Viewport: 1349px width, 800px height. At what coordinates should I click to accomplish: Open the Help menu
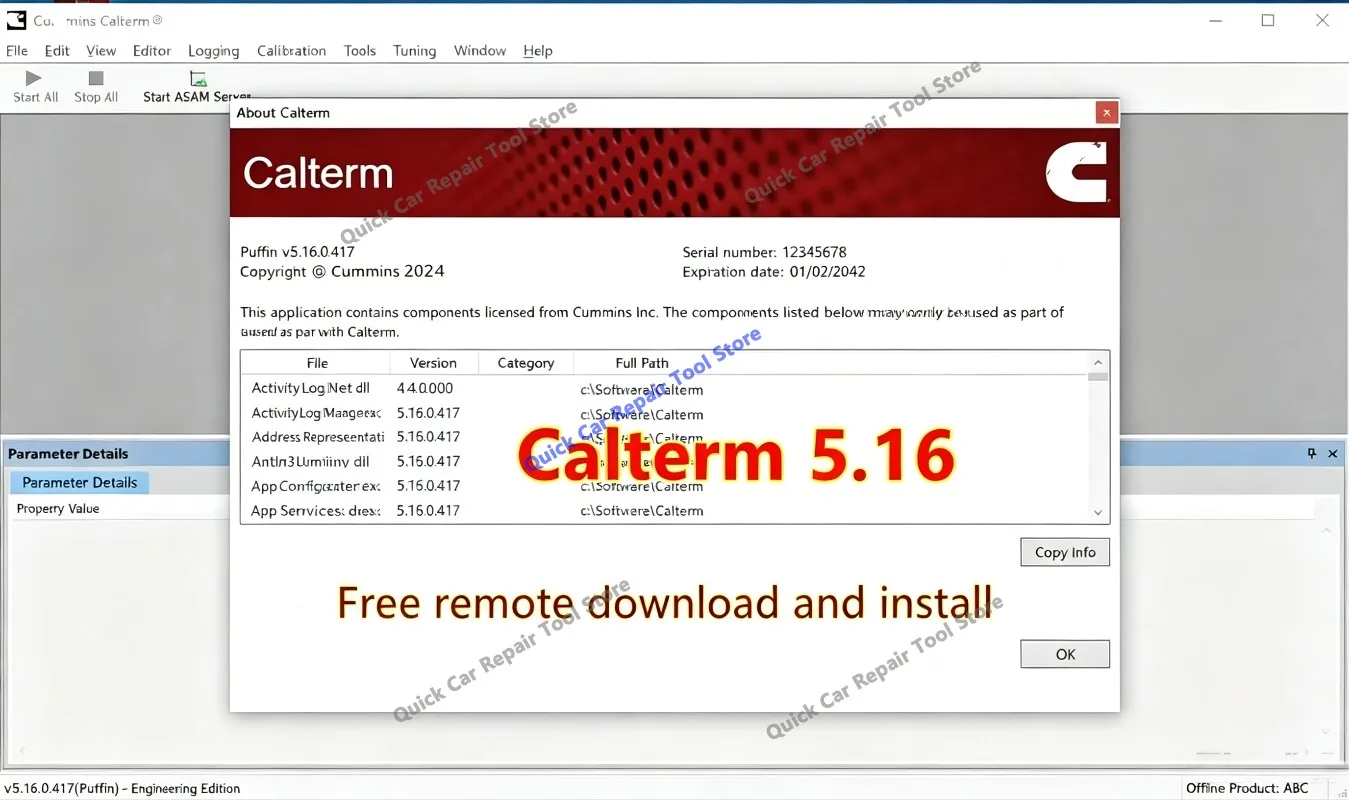(538, 51)
